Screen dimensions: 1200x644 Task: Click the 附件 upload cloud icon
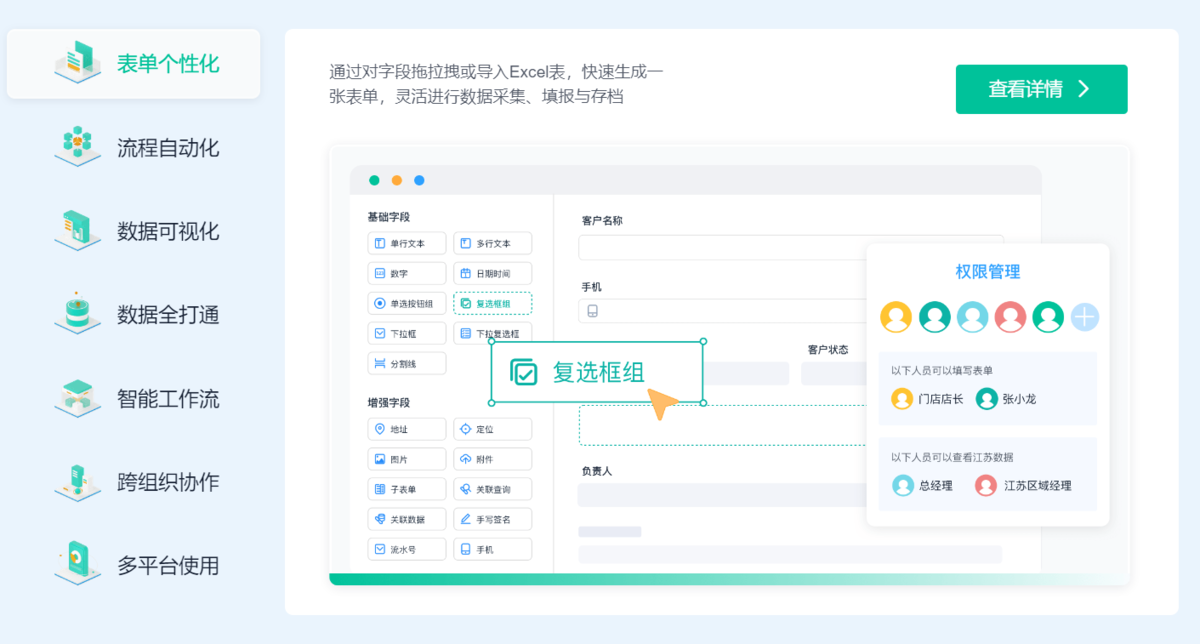465,459
